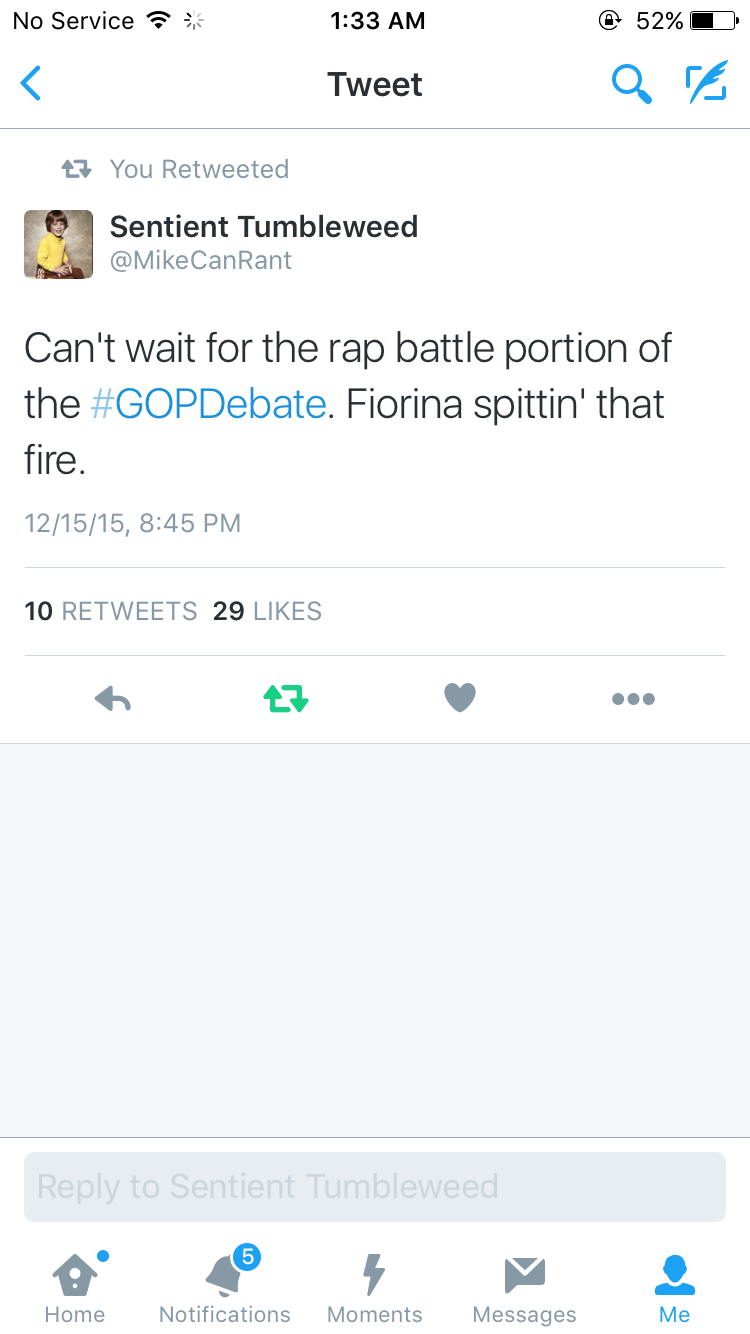
Task: Like the tweet with heart icon
Action: pyautogui.click(x=460, y=698)
